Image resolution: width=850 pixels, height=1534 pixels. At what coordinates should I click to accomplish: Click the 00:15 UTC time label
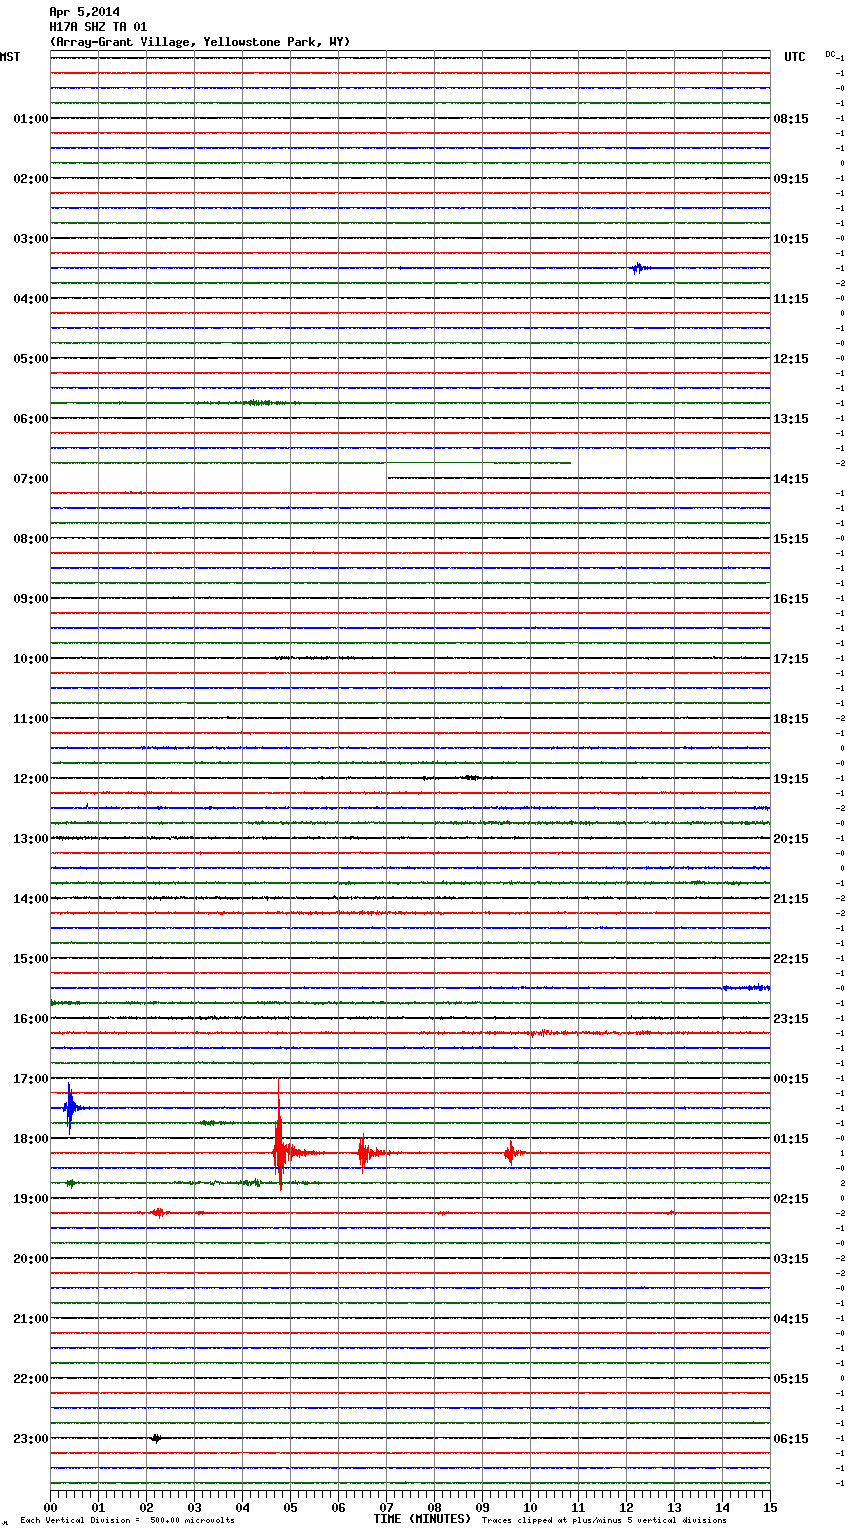click(x=791, y=1079)
